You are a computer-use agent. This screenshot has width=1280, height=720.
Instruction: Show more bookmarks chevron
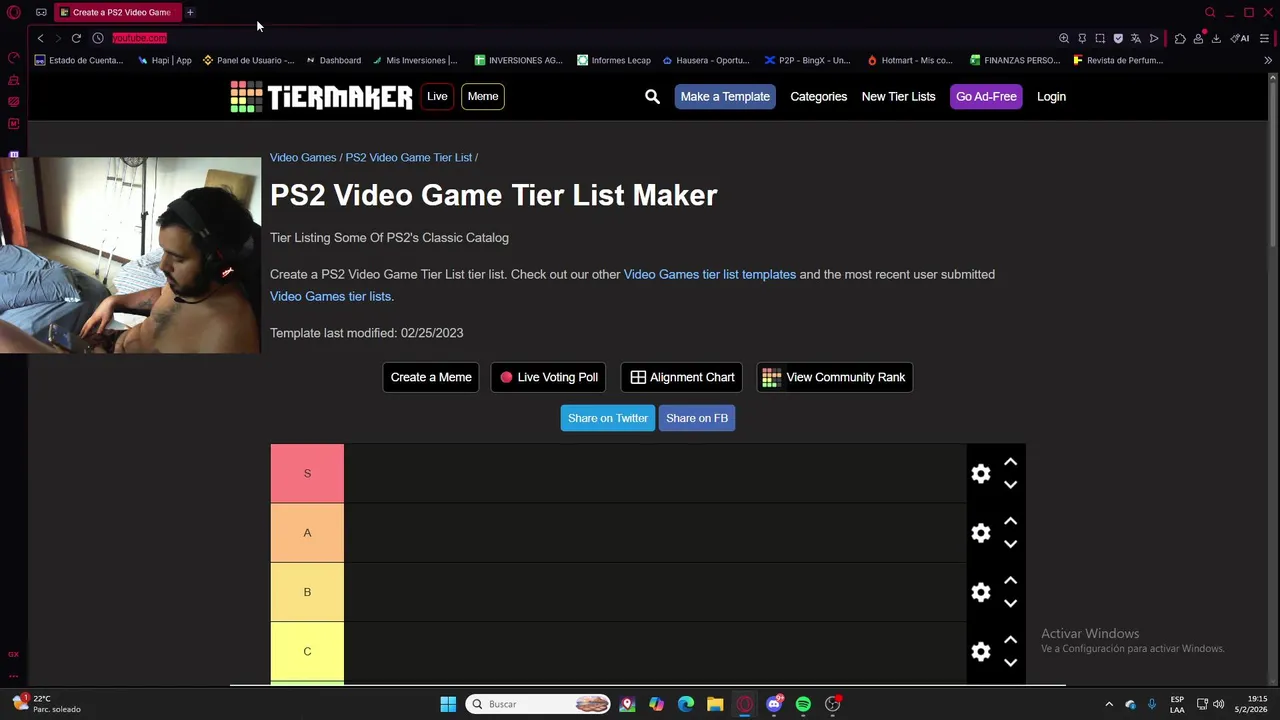(x=1268, y=60)
